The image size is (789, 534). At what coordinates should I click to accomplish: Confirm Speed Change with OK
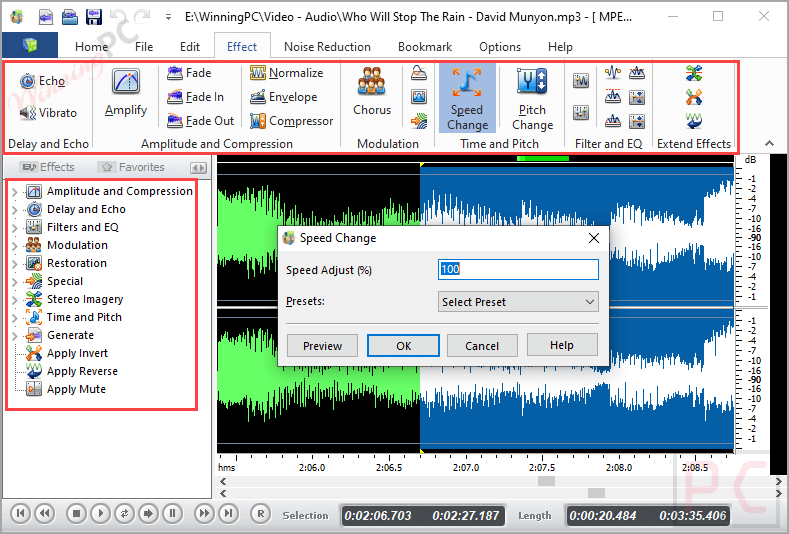403,345
